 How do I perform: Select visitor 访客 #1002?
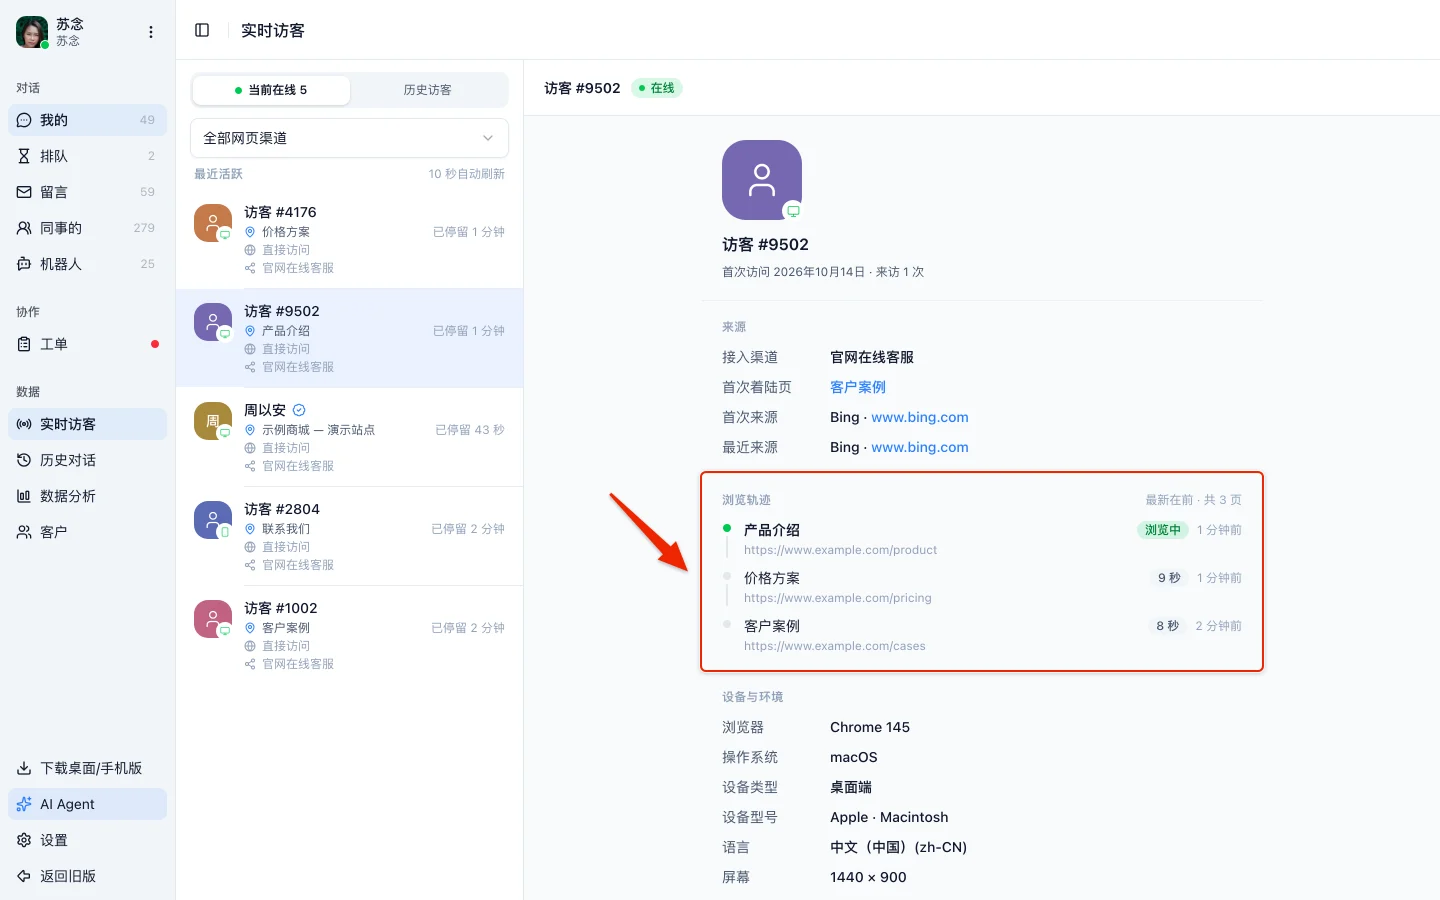click(349, 636)
